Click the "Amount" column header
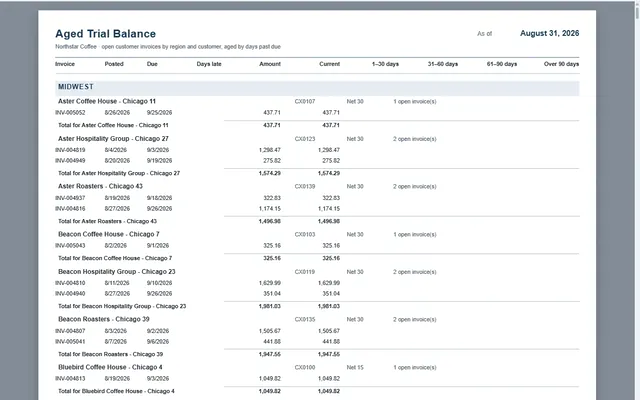Viewport: 640px width, 400px height. 270,64
